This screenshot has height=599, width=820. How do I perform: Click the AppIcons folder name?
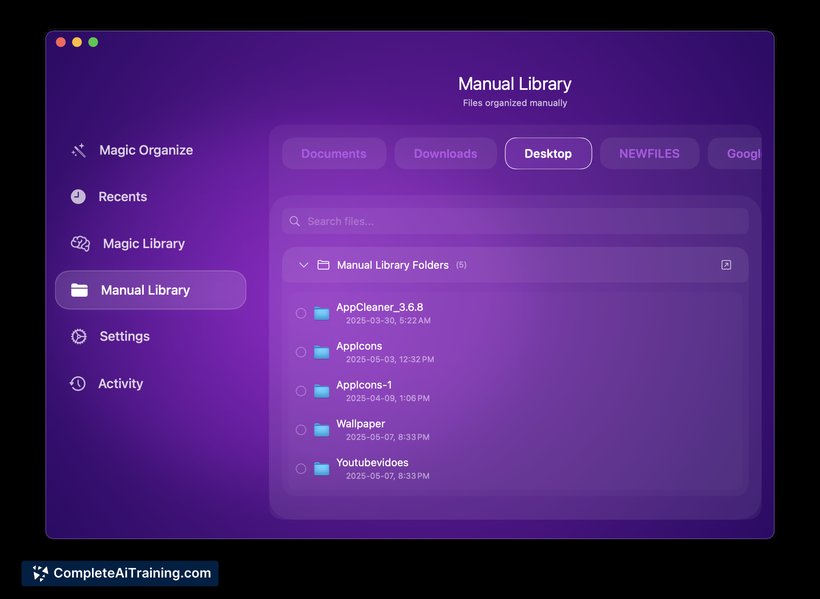[359, 346]
